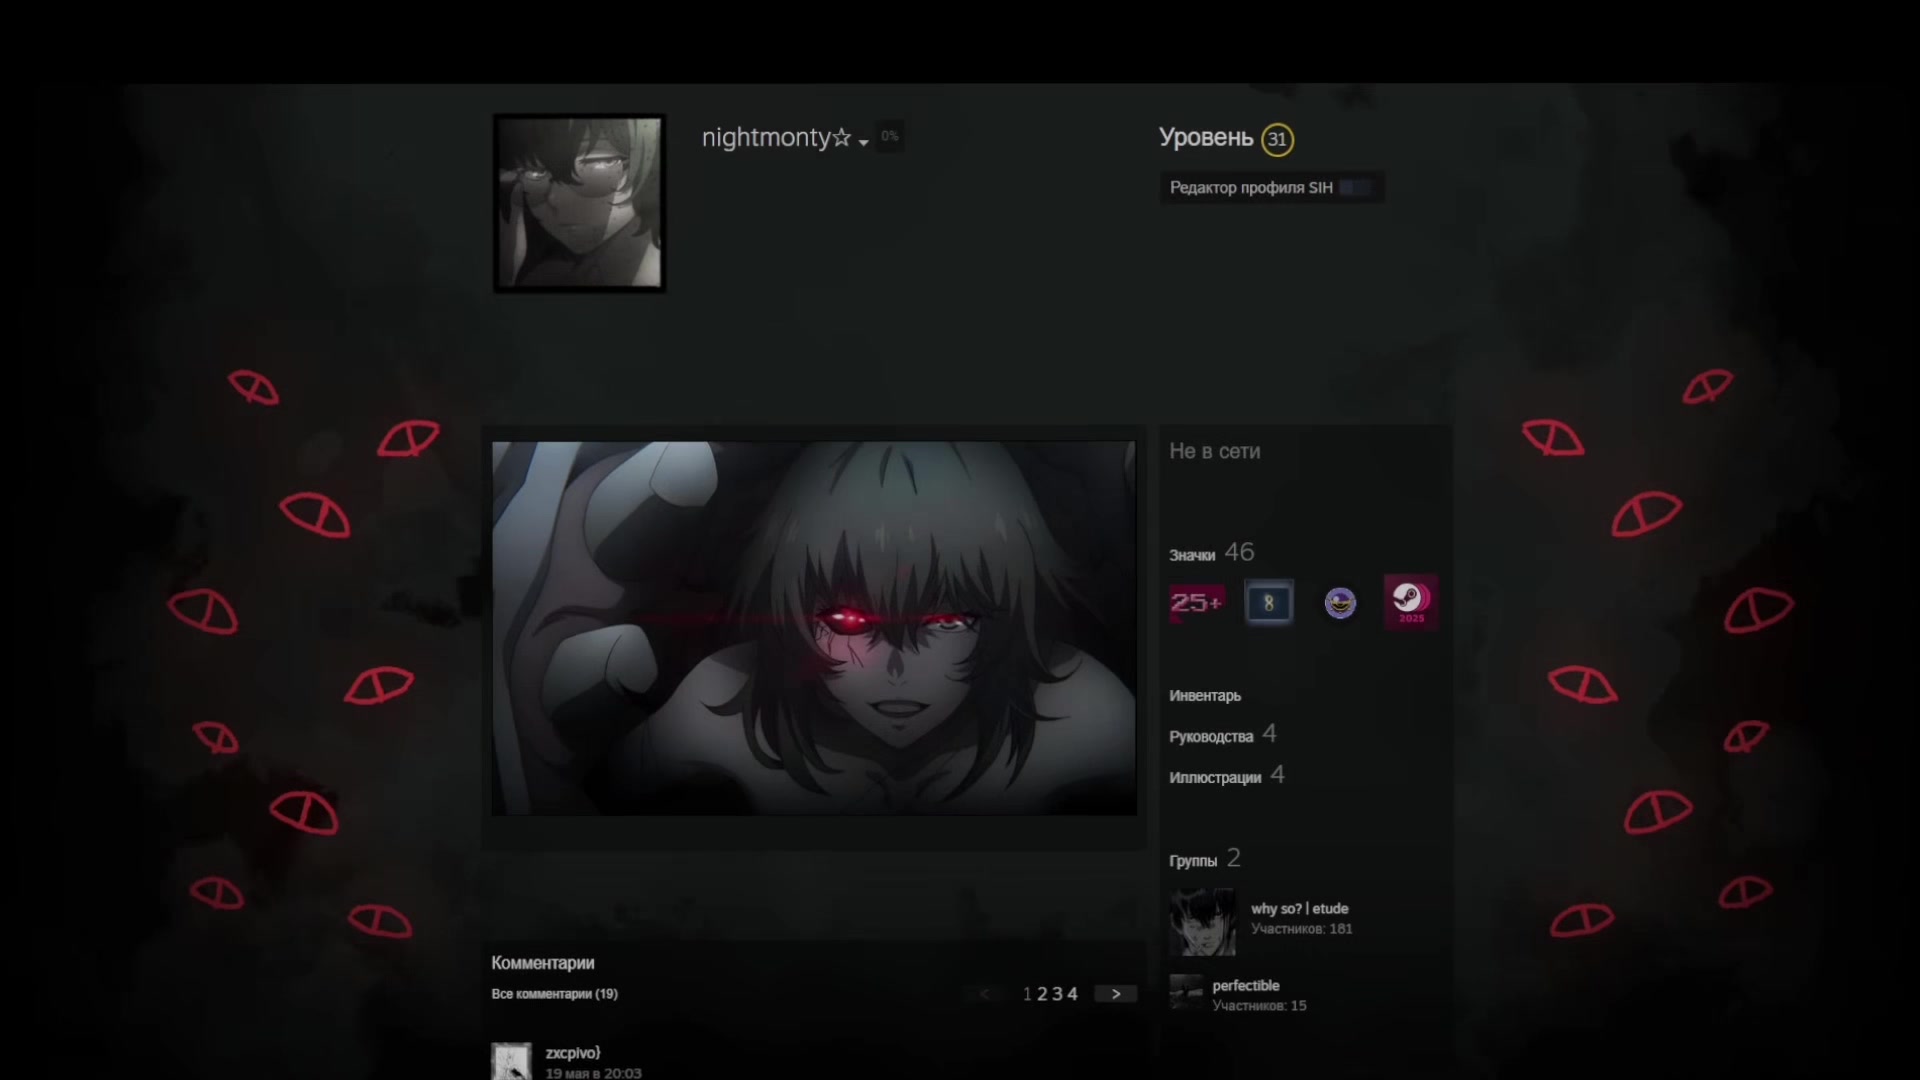
Task: Go to next comments page arrow
Action: 1116,994
